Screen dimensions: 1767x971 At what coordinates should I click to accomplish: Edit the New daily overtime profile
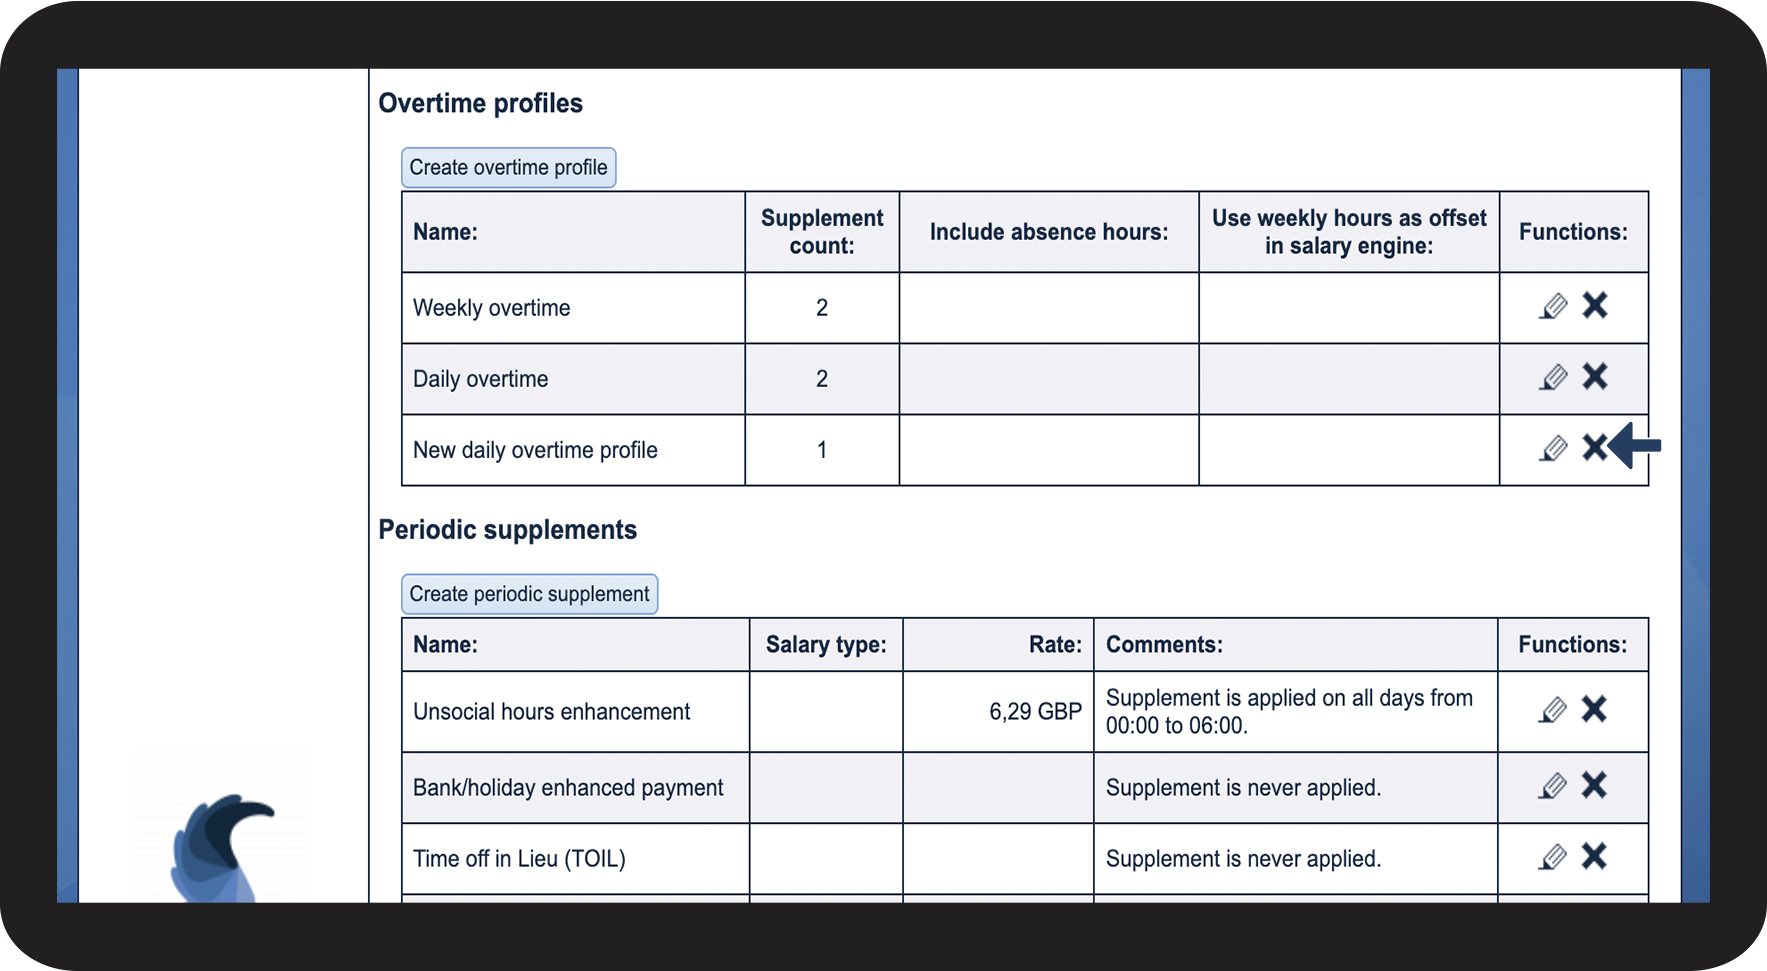(1553, 448)
